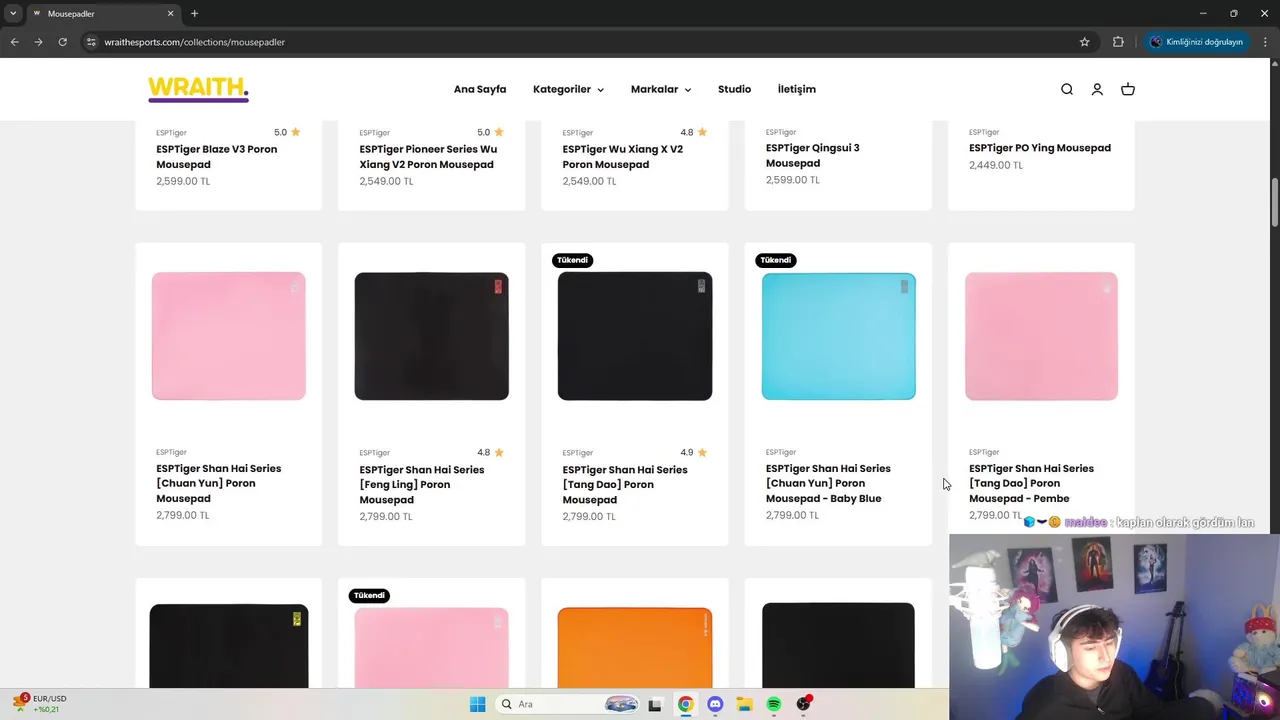Open the shopping cart icon
The width and height of the screenshot is (1280, 720).
pyautogui.click(x=1128, y=89)
